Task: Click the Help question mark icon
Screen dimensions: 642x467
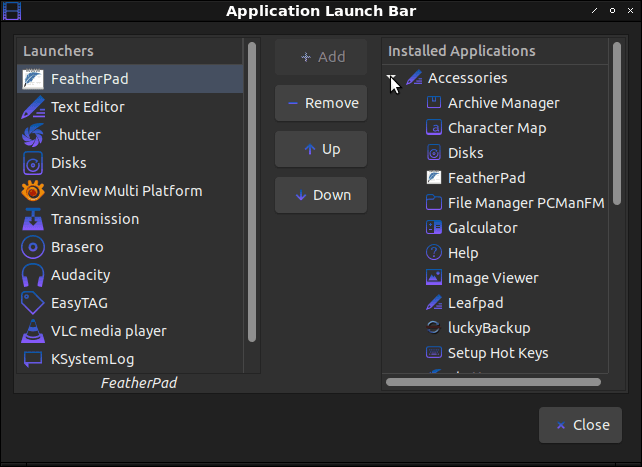Action: 434,253
